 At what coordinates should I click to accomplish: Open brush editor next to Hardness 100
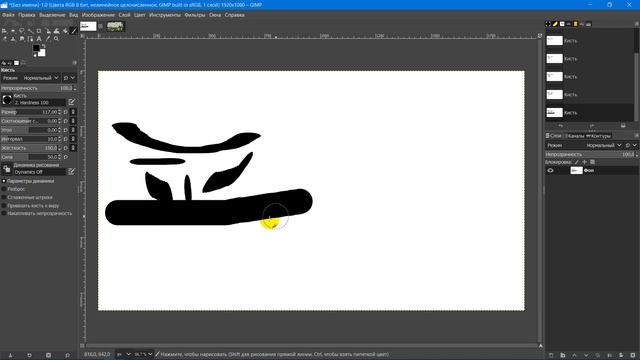click(x=72, y=102)
